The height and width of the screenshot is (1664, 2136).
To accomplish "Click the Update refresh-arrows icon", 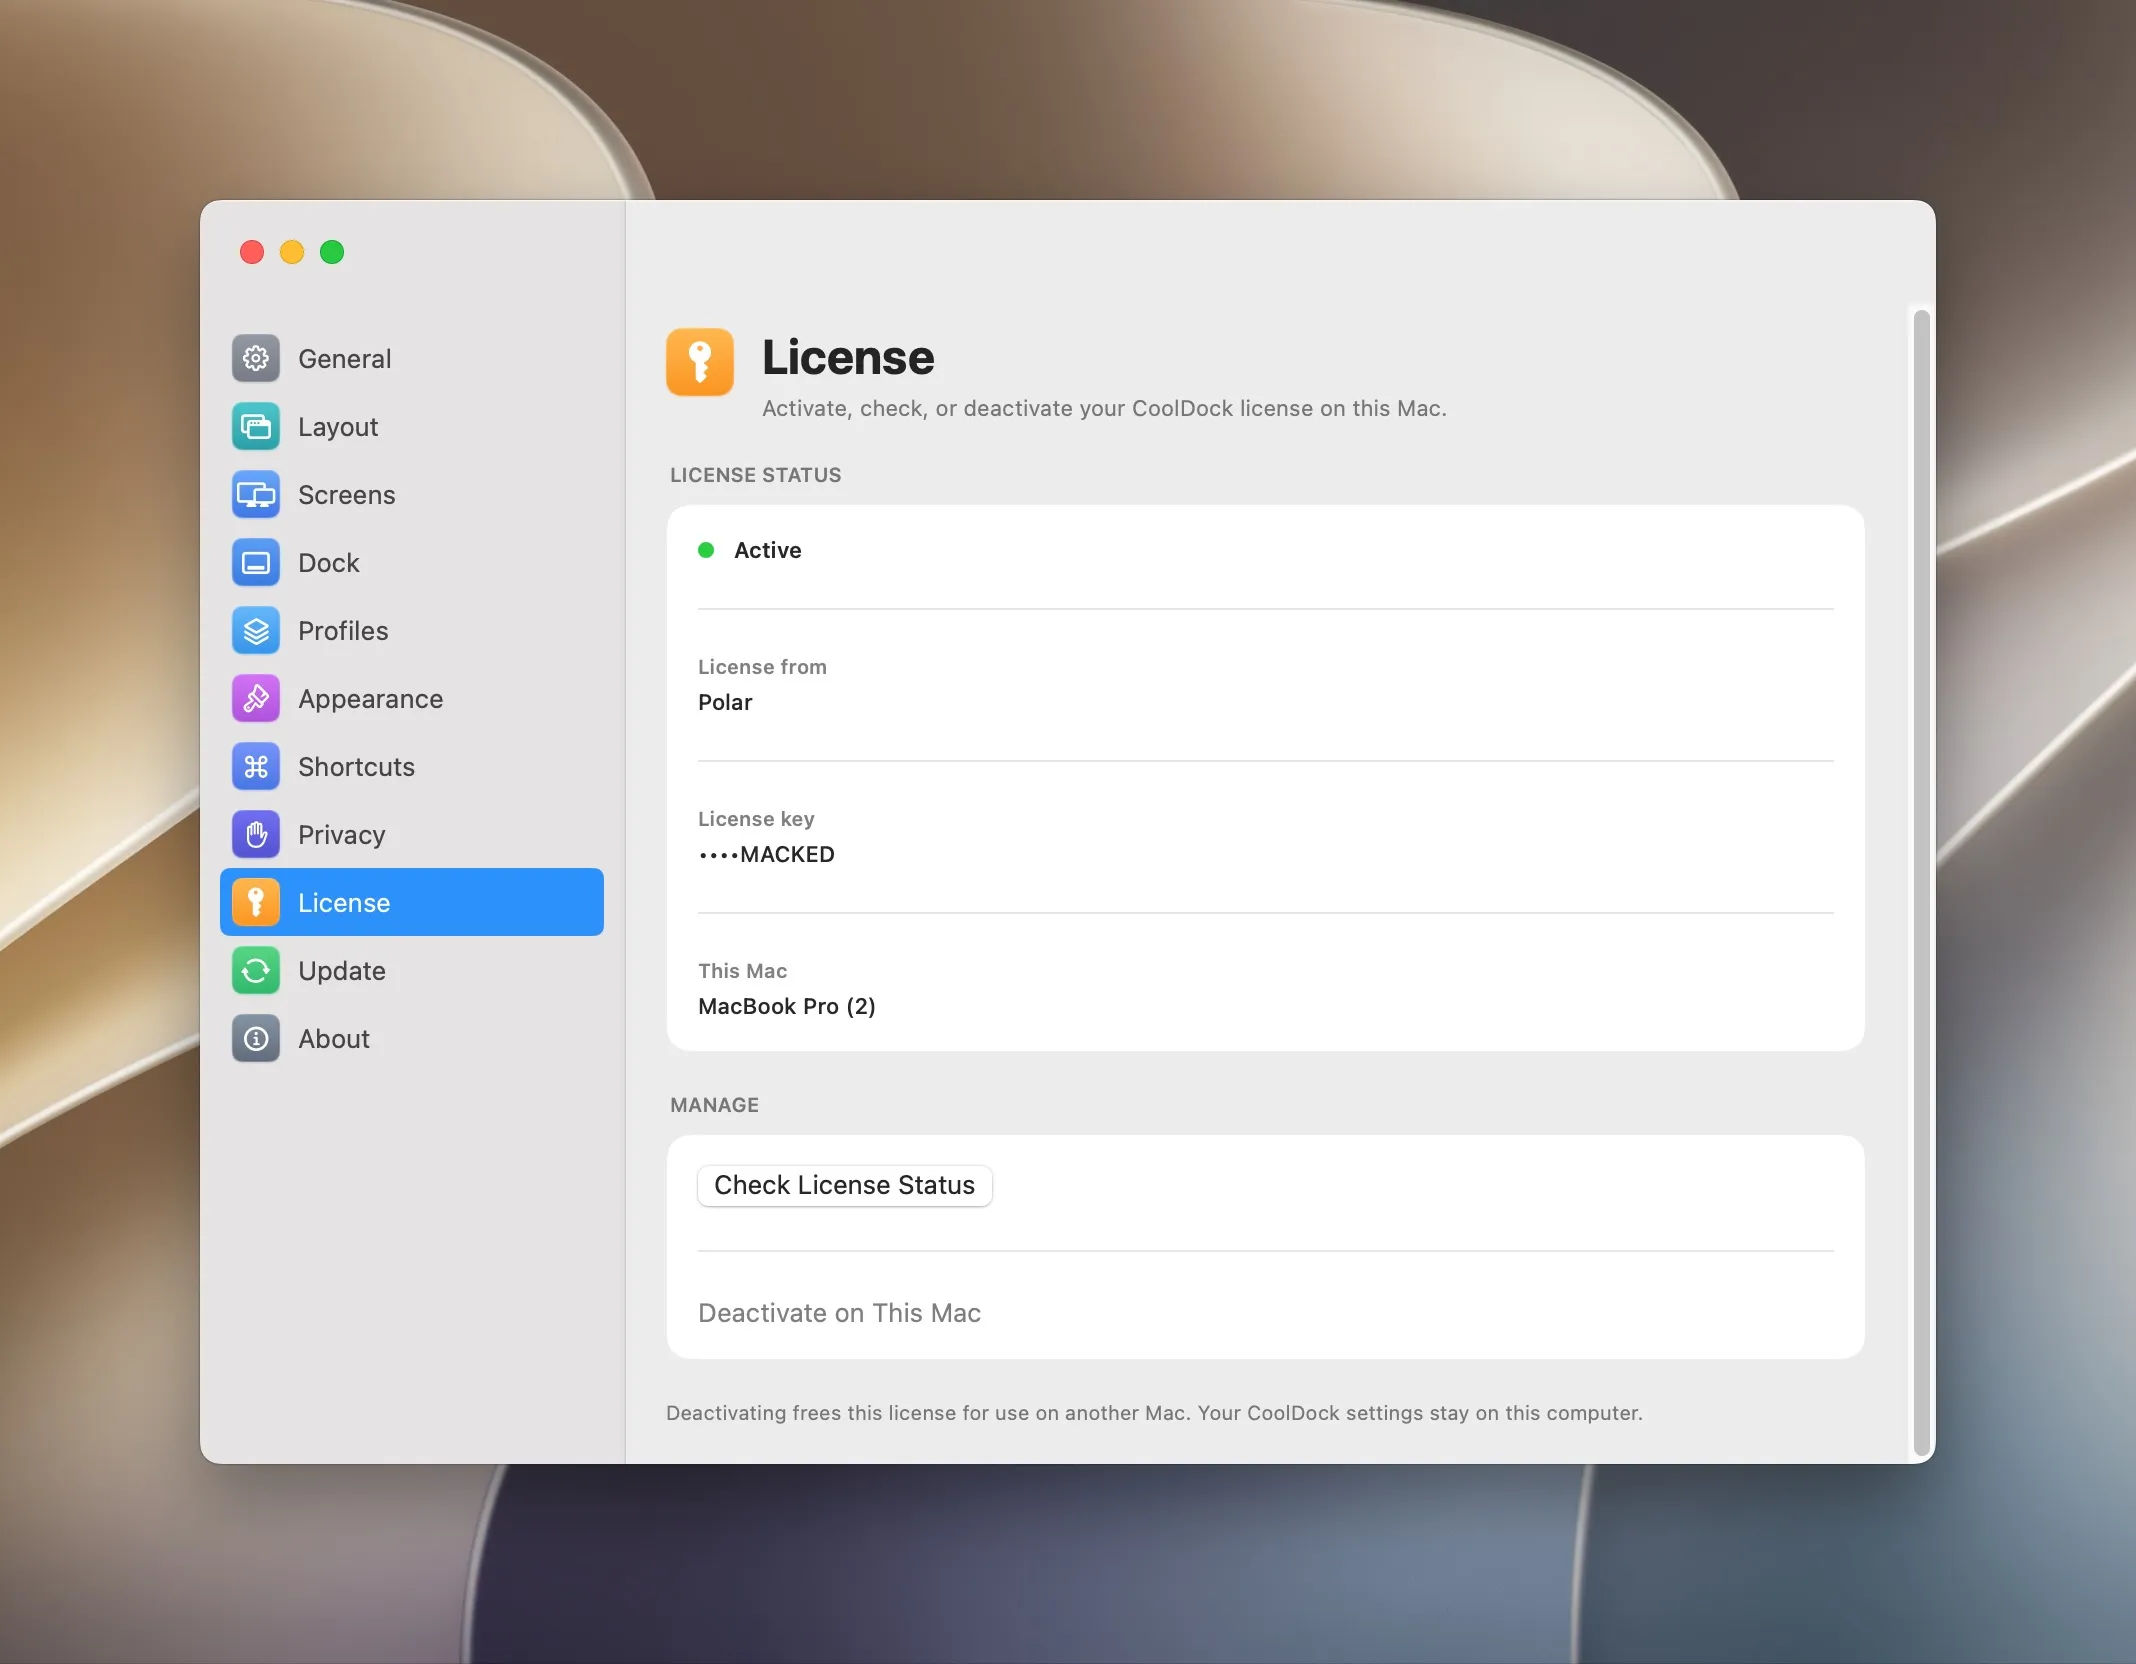I will (256, 970).
